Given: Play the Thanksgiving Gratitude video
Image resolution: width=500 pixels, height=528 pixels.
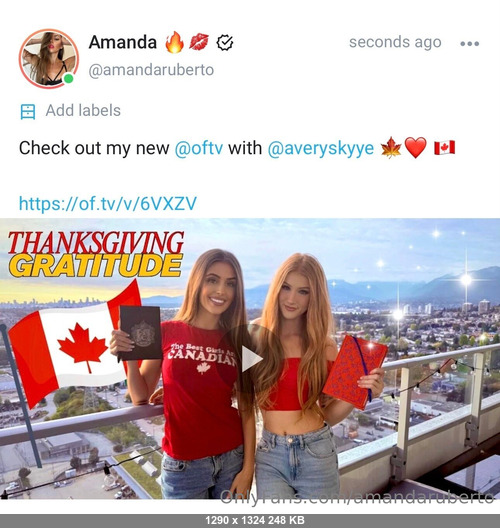Looking at the screenshot, I should point(252,359).
